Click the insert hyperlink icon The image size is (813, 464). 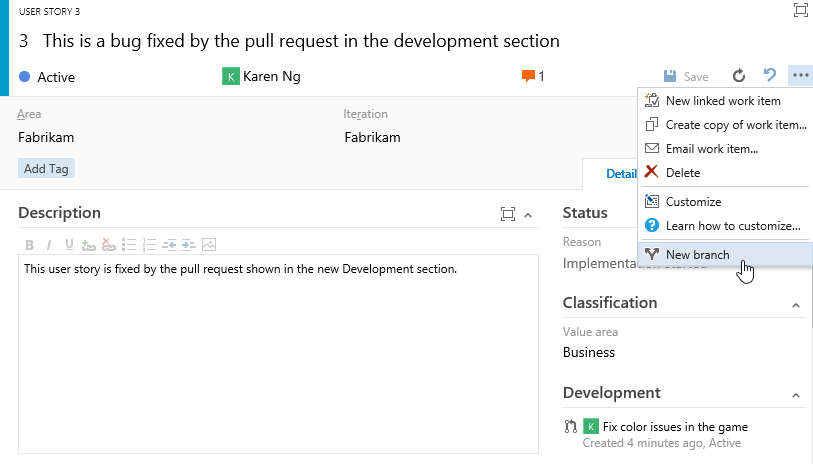[89, 245]
